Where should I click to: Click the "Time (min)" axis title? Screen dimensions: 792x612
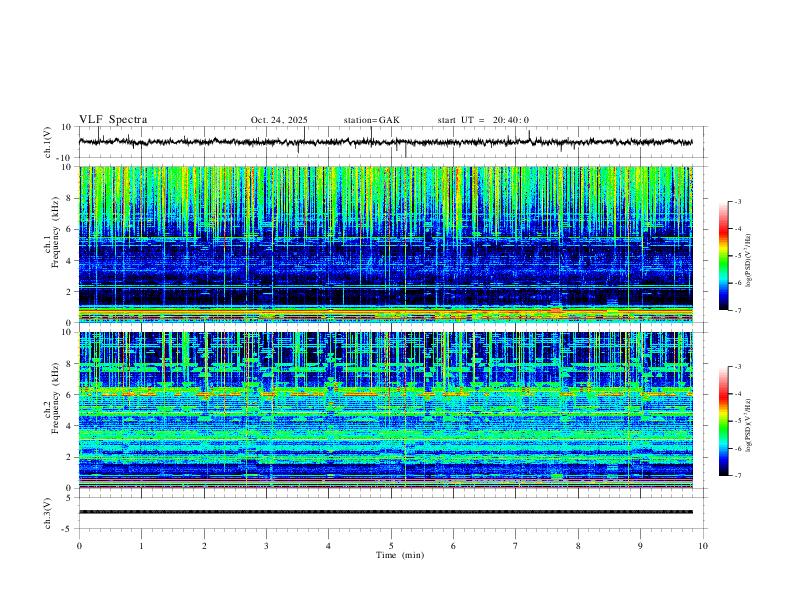click(400, 555)
